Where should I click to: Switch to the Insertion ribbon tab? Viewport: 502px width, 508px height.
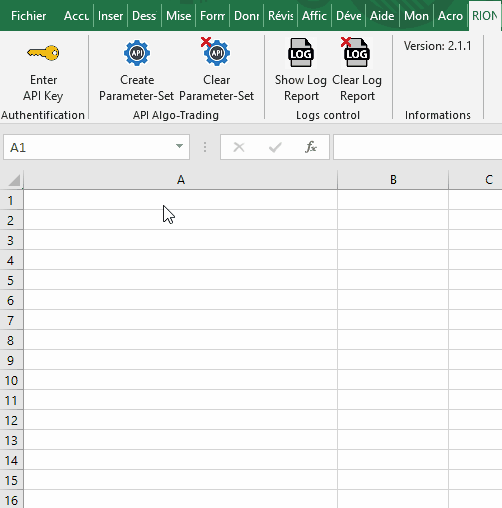(x=110, y=16)
